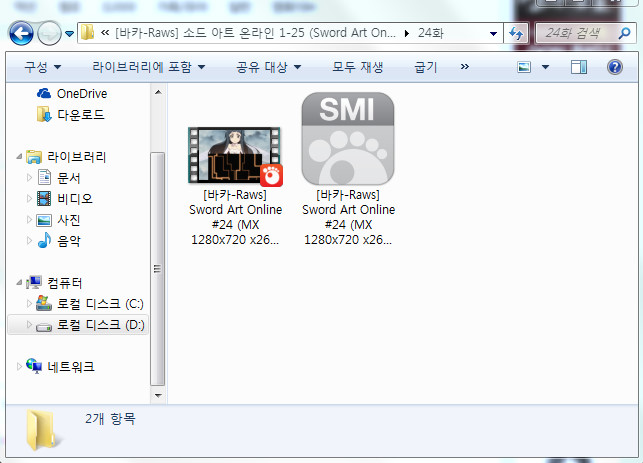Click the folder icon in address bar

[87, 32]
